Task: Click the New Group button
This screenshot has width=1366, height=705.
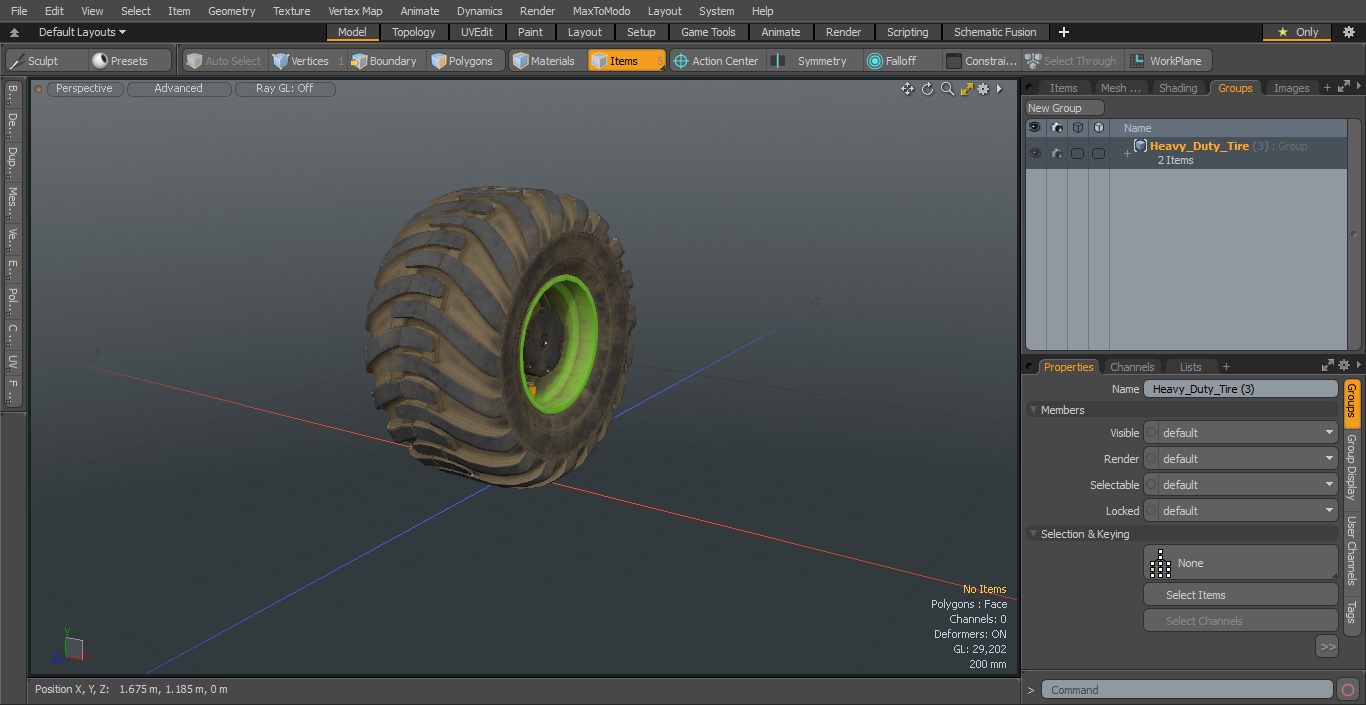Action: [1064, 108]
